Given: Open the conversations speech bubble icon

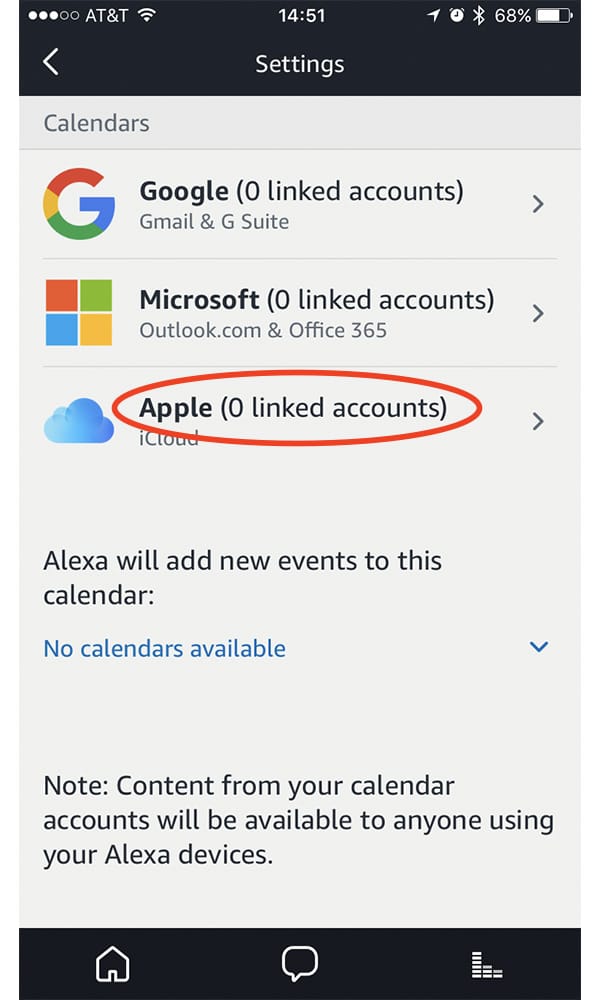Looking at the screenshot, I should (x=299, y=964).
